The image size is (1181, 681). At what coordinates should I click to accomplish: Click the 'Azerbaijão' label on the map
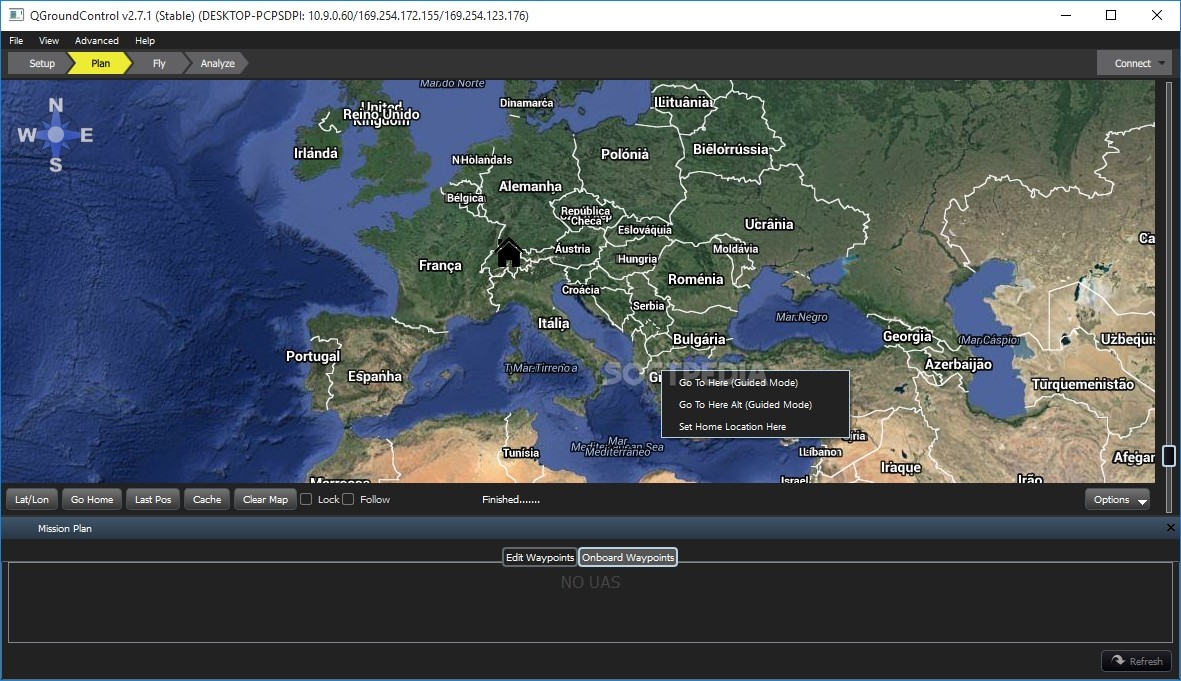(958, 364)
